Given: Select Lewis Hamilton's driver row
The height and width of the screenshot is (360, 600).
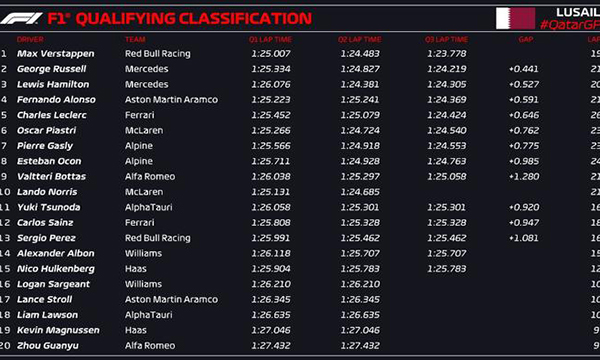Looking at the screenshot, I should click(x=300, y=84).
